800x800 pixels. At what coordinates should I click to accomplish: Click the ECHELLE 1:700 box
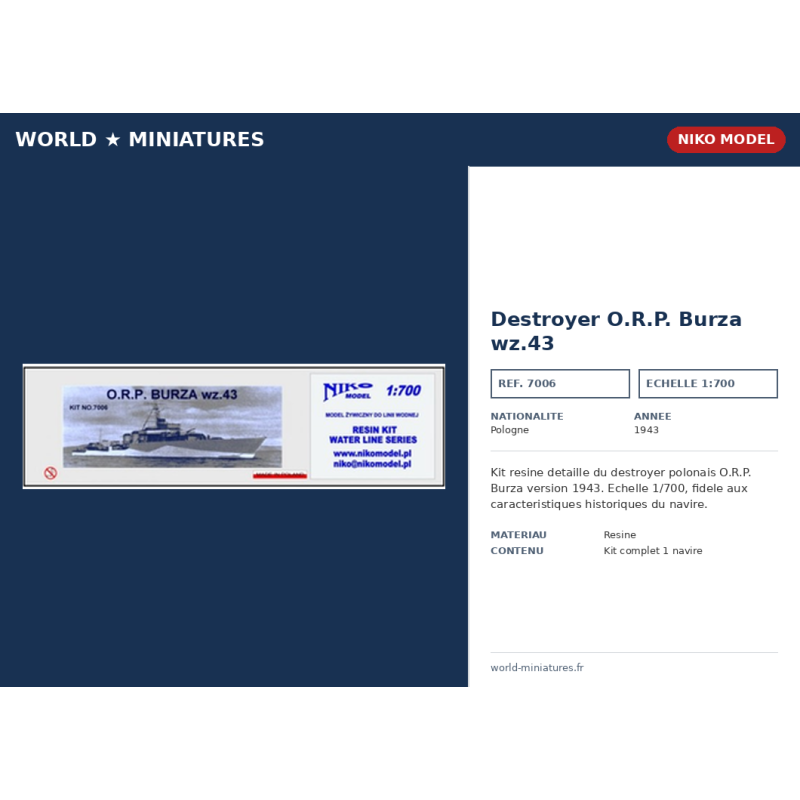click(708, 383)
